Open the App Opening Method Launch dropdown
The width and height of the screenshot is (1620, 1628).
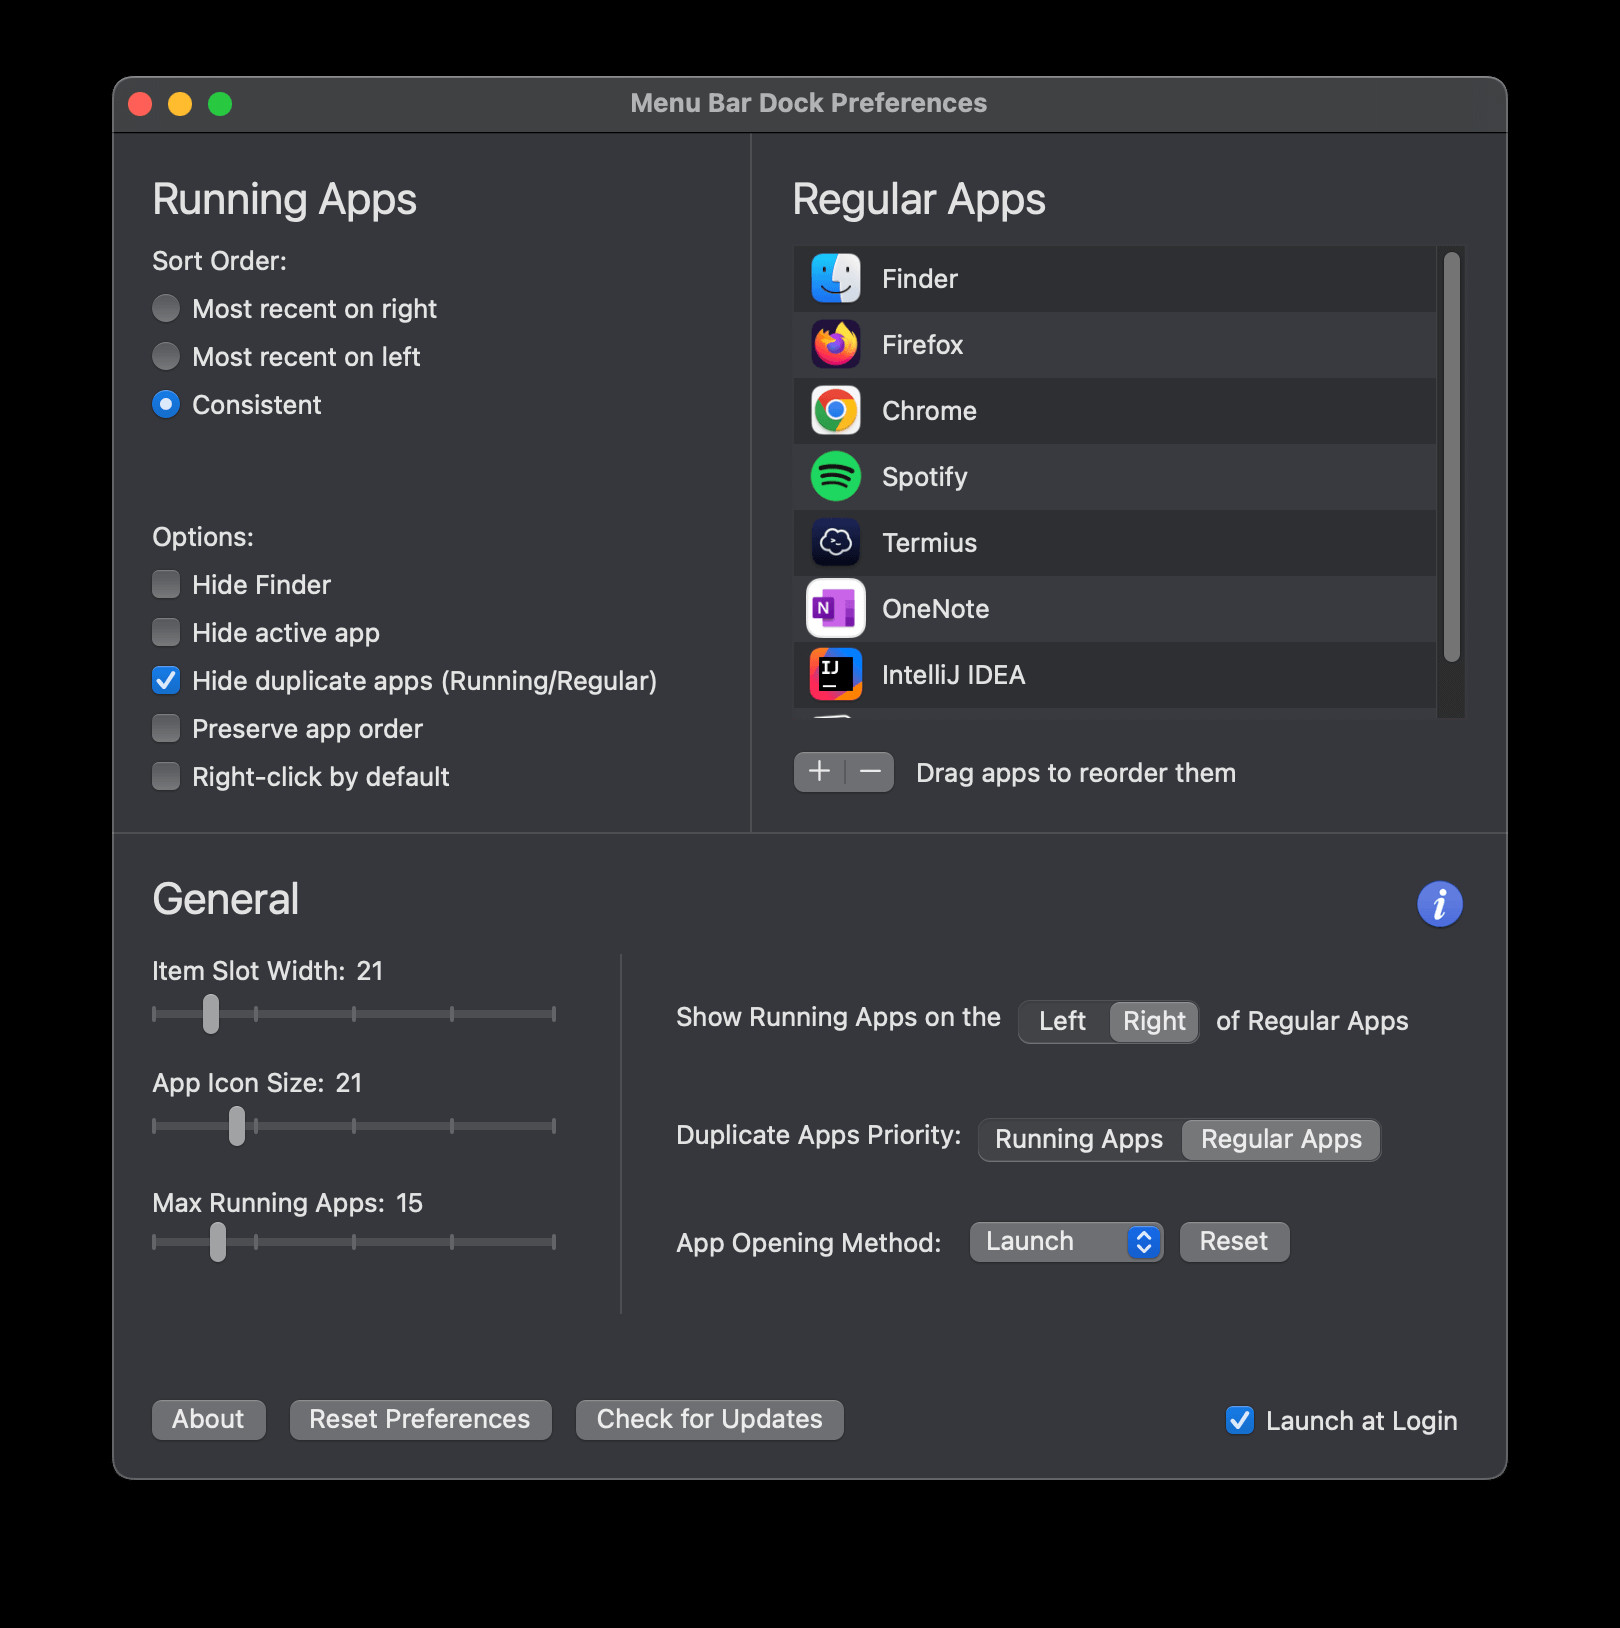click(x=1066, y=1242)
